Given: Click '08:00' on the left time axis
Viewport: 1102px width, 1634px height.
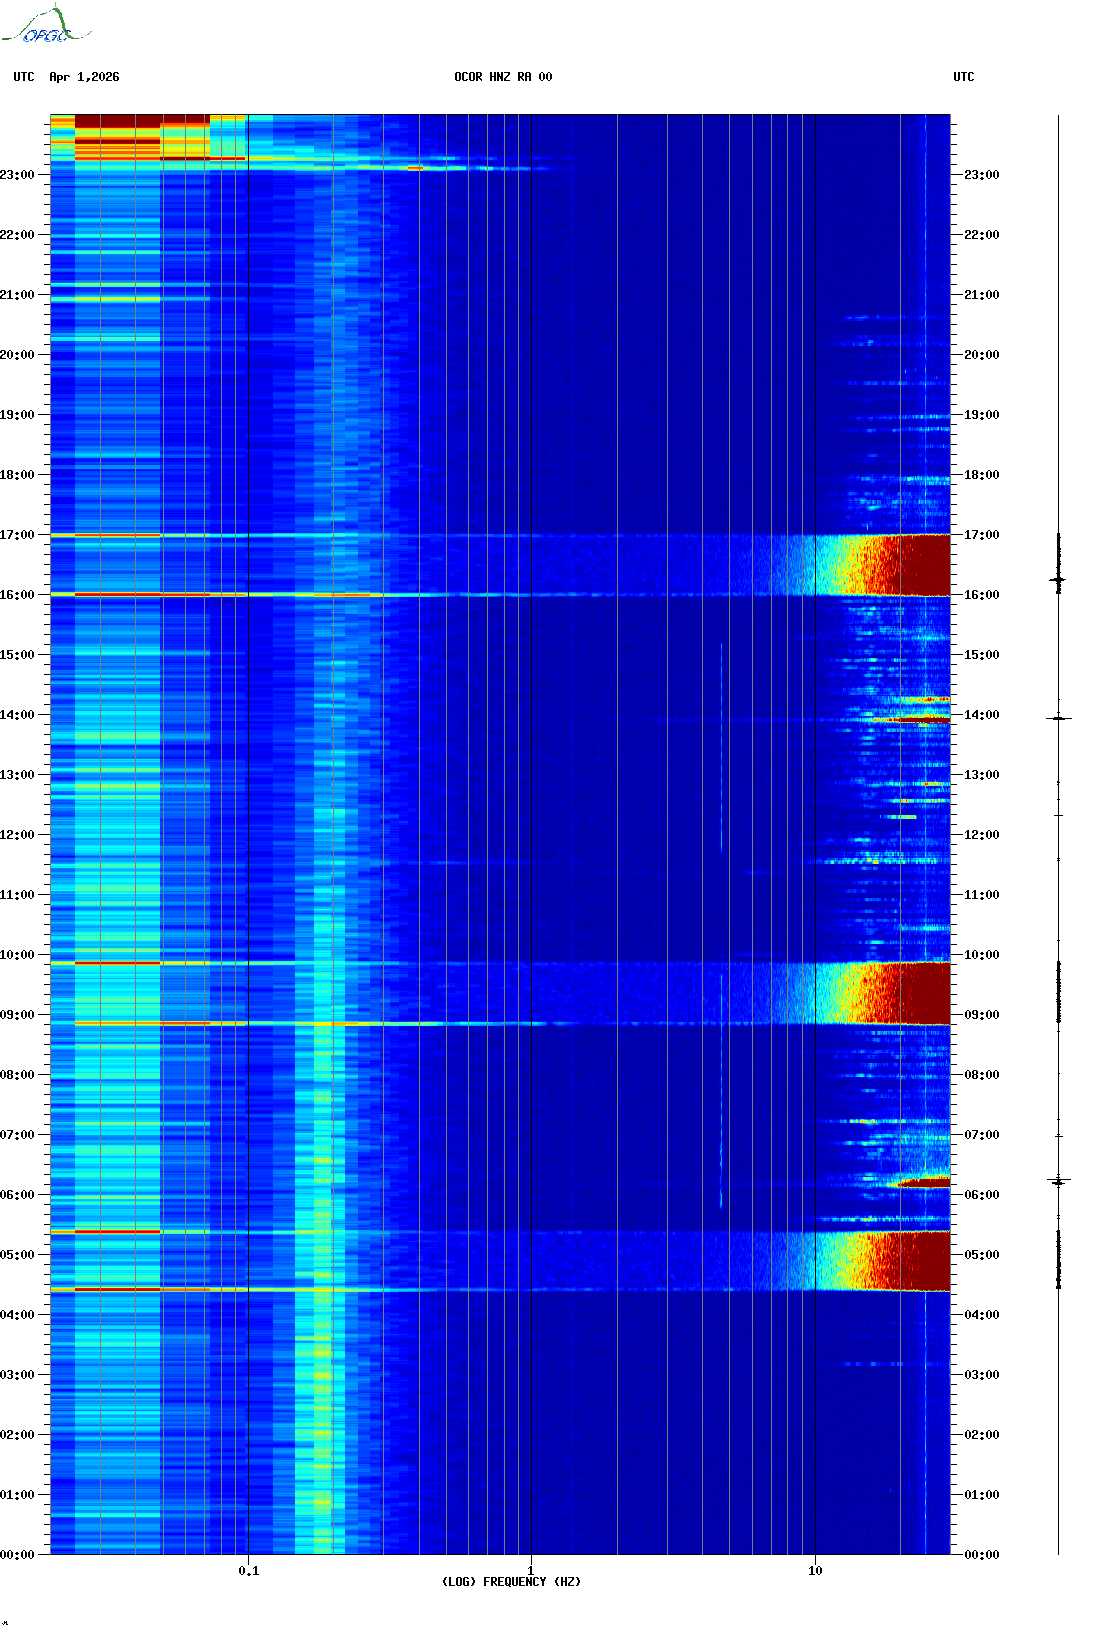Looking at the screenshot, I should 17,1075.
